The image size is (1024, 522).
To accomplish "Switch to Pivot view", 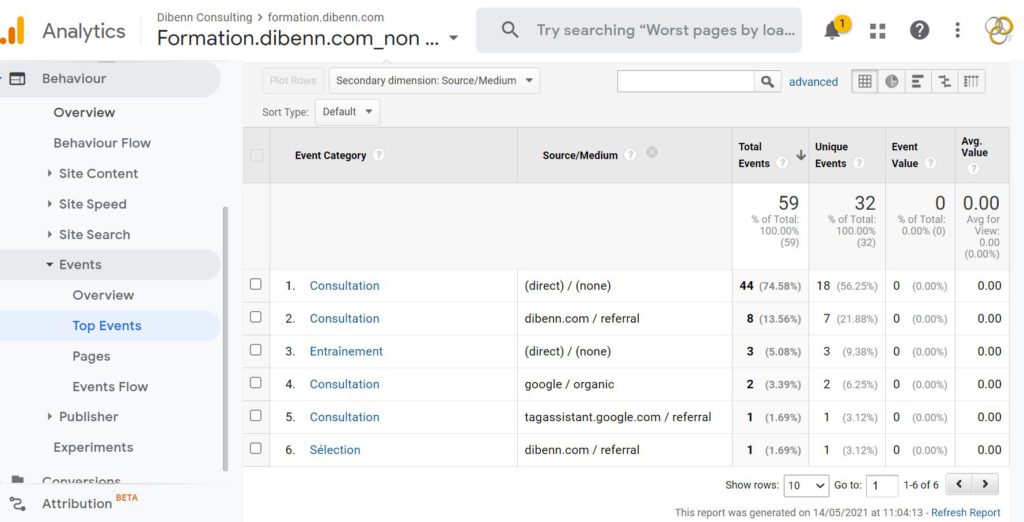I will 971,82.
